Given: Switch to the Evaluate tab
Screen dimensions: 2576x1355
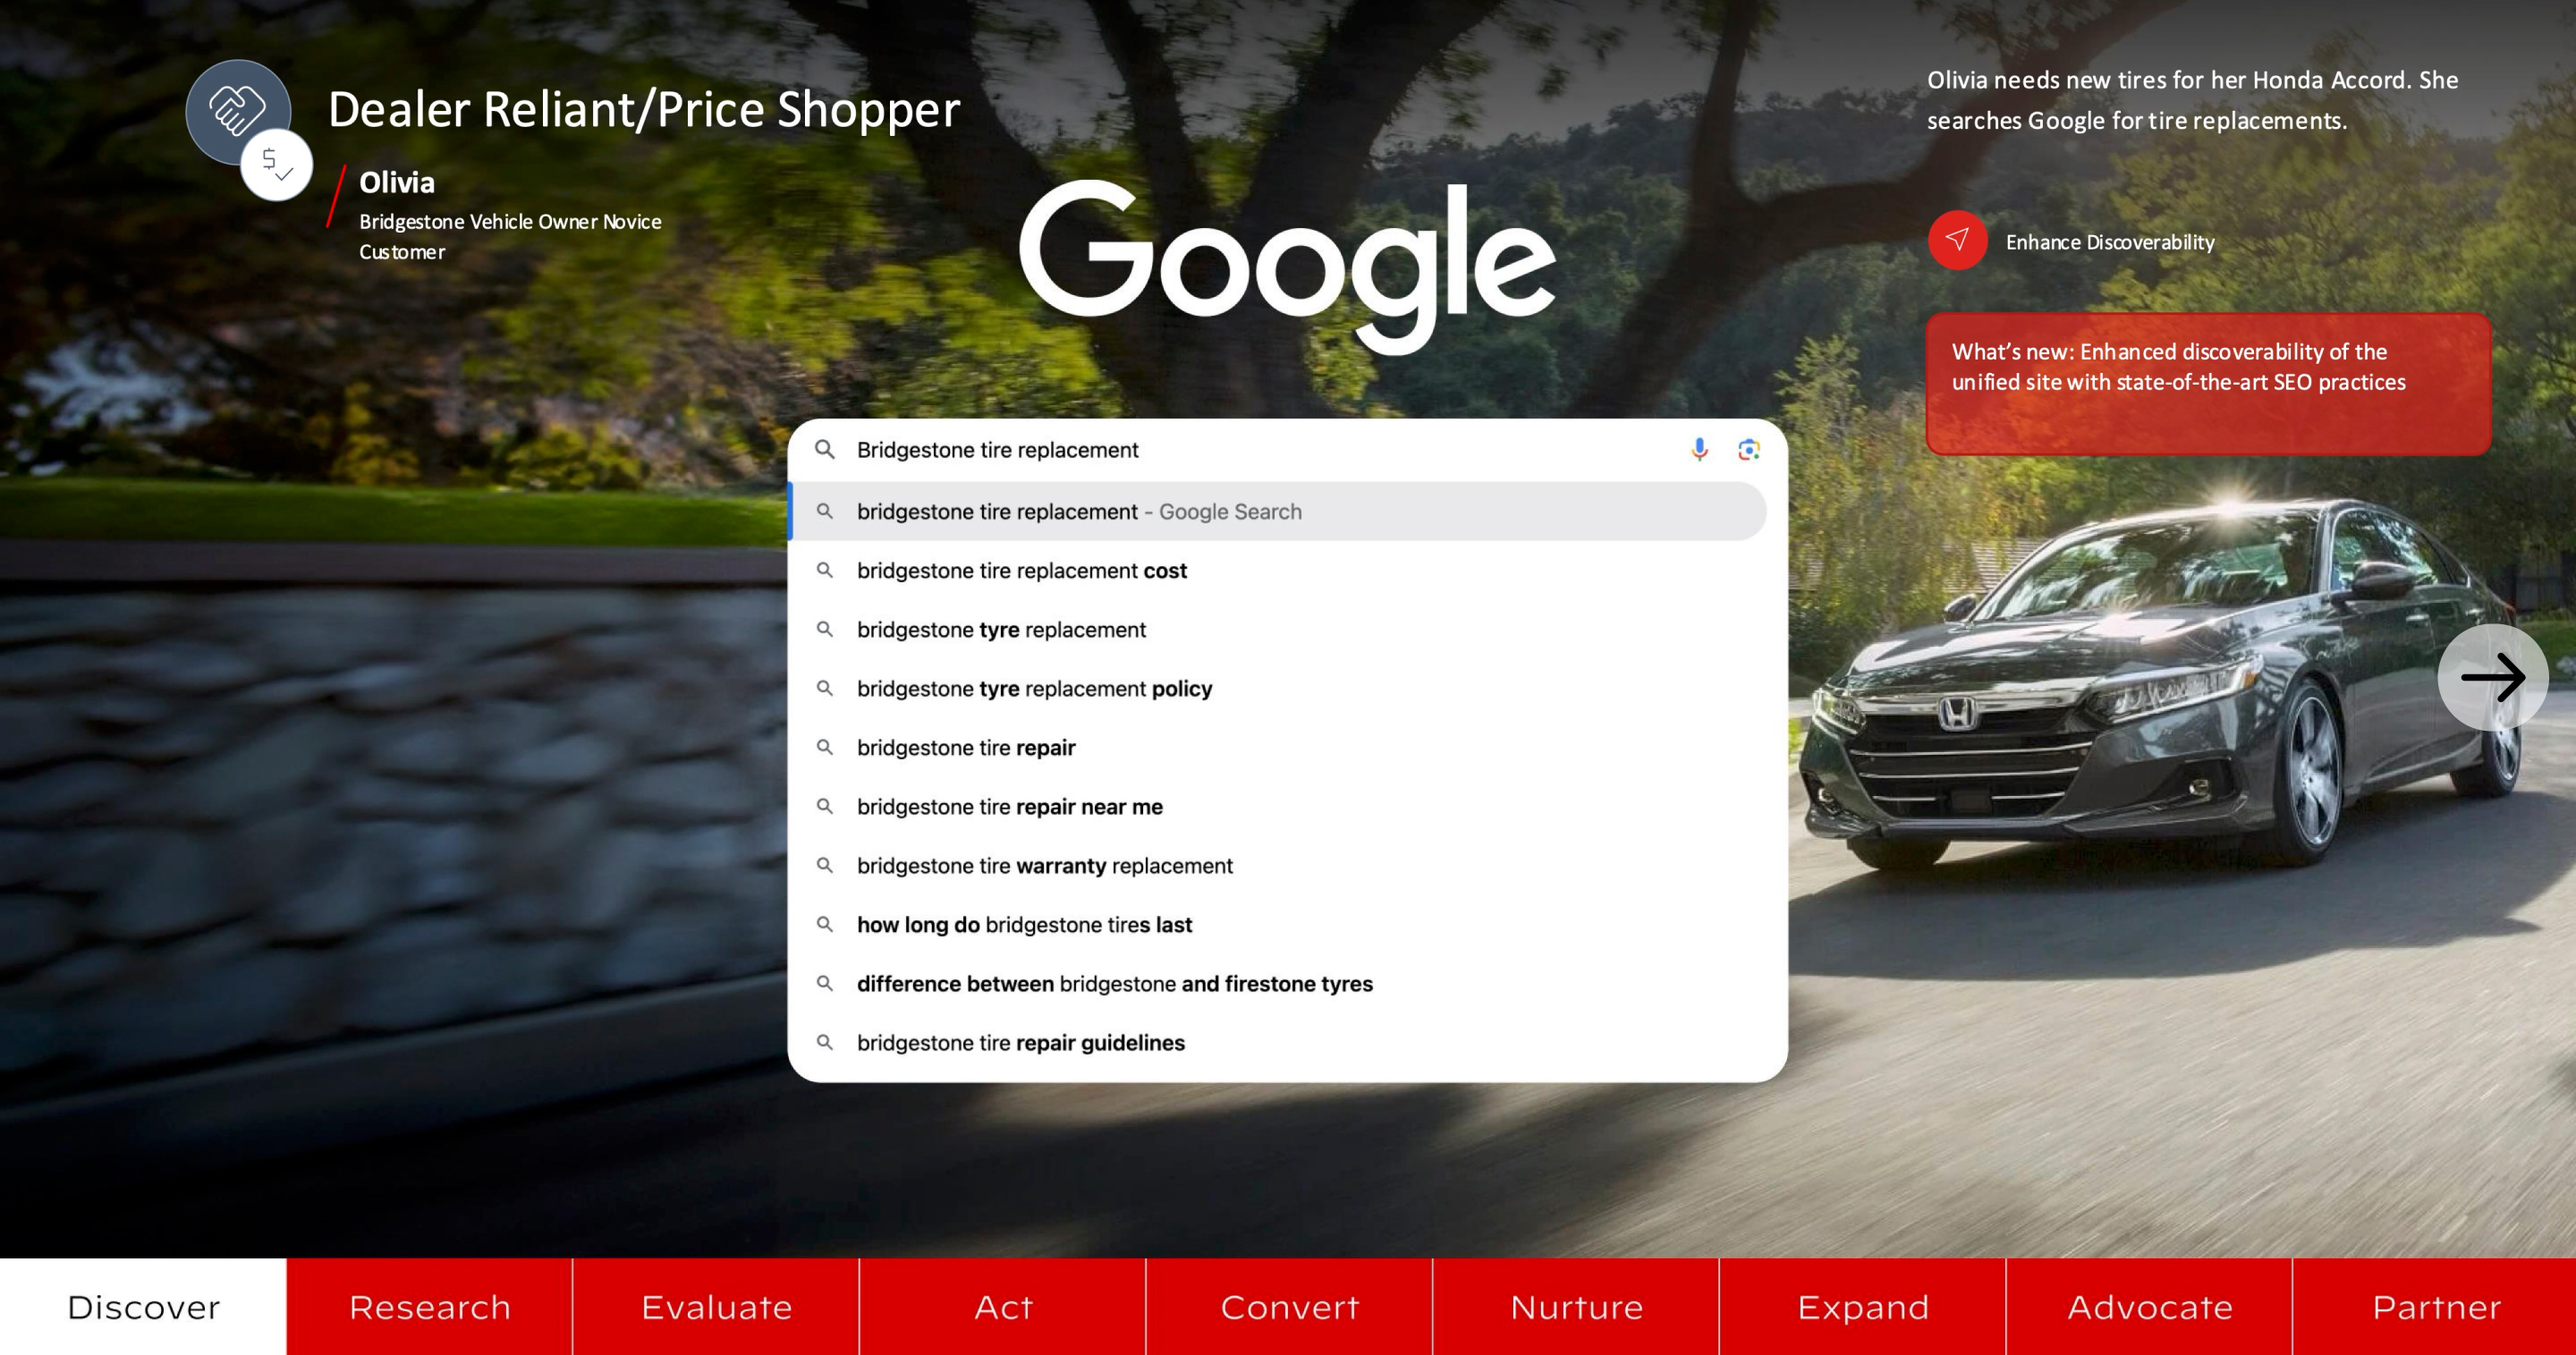Looking at the screenshot, I should point(716,1306).
